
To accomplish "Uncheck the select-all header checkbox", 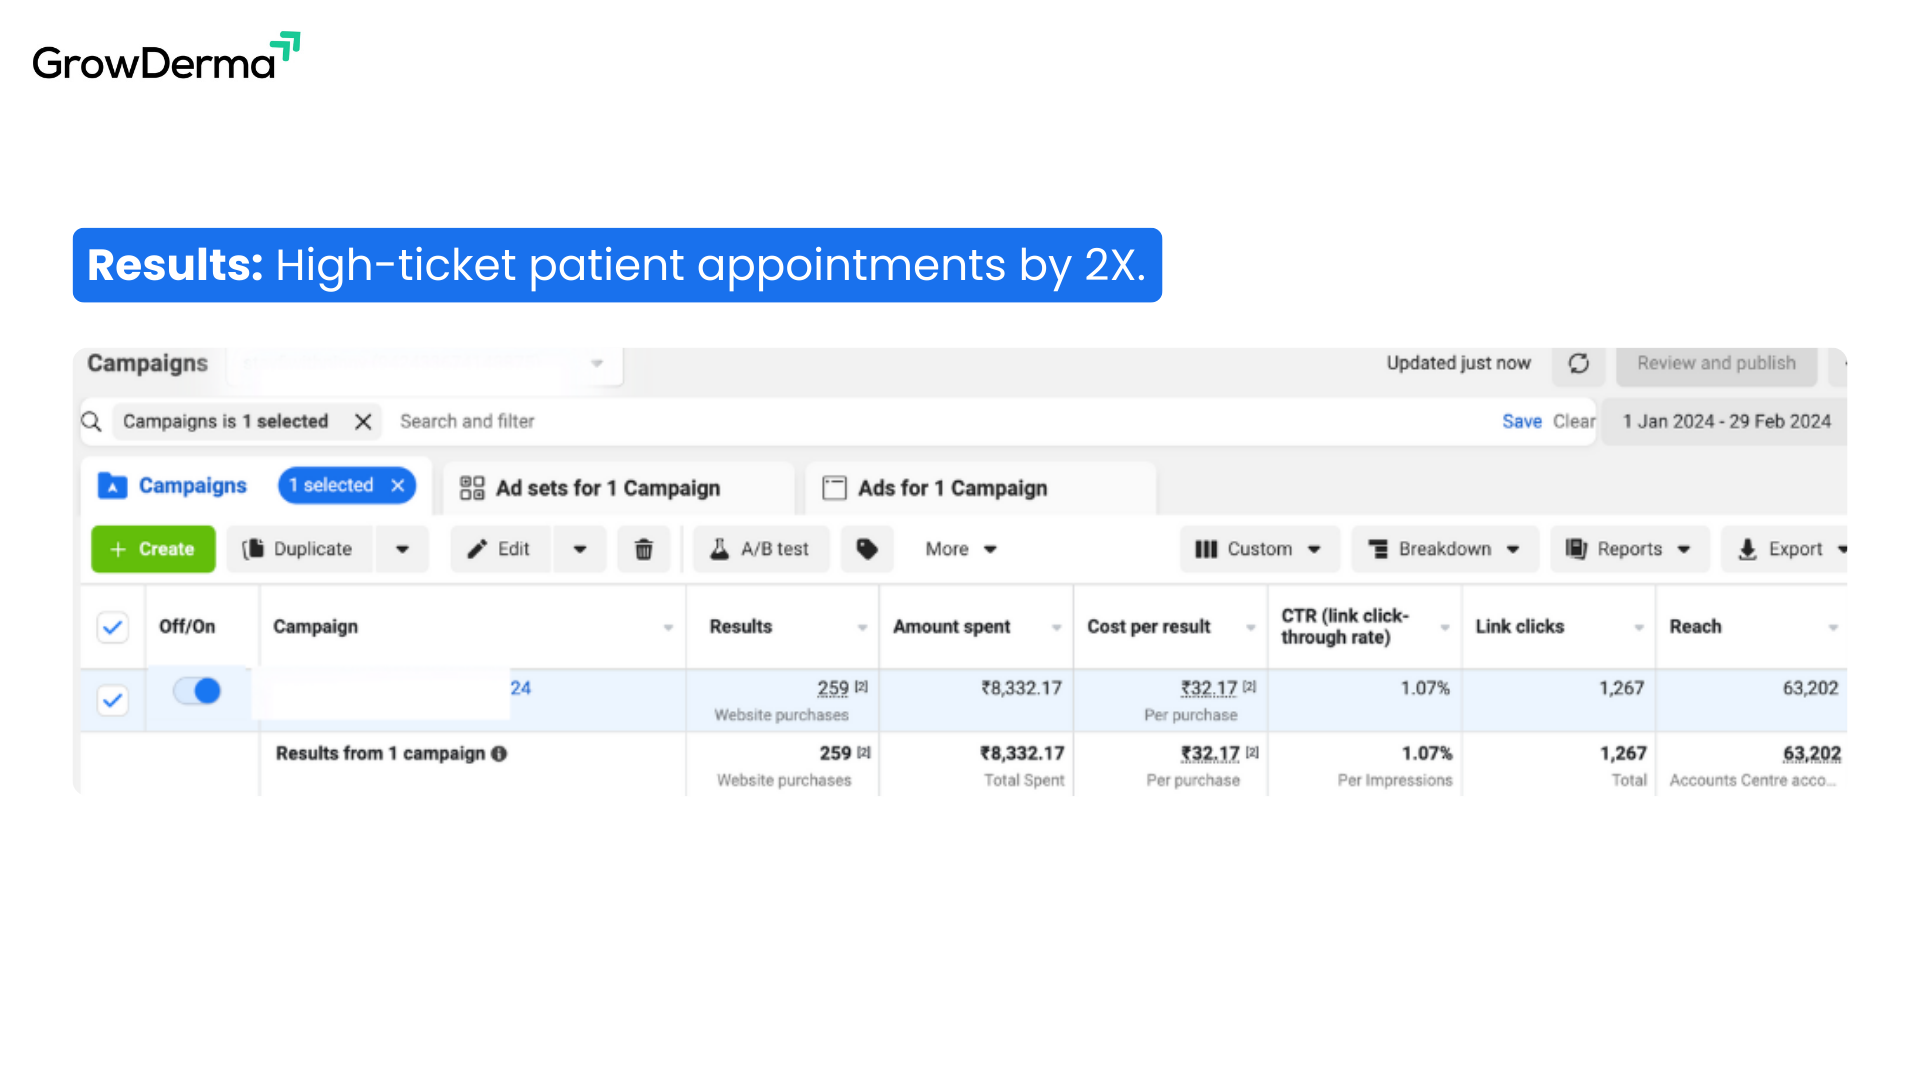I will tap(113, 627).
